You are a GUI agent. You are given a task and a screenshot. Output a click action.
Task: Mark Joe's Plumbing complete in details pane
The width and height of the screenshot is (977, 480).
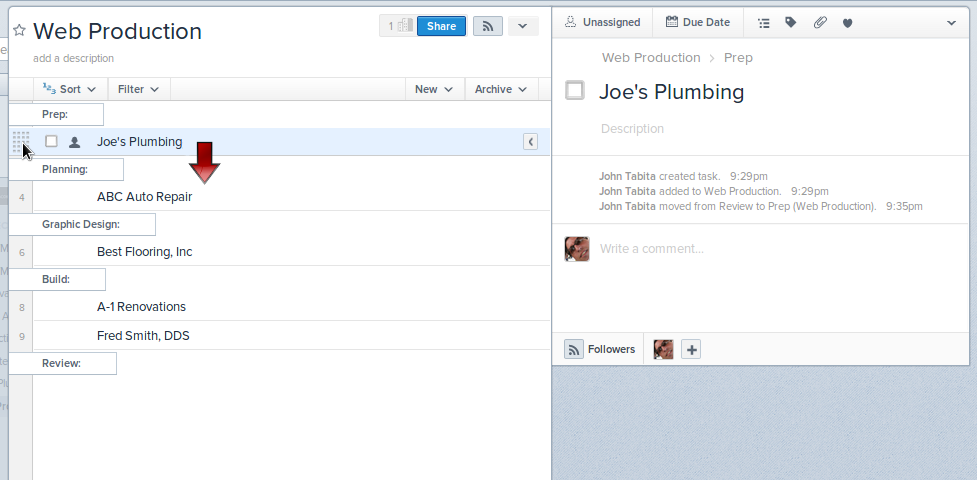click(575, 91)
